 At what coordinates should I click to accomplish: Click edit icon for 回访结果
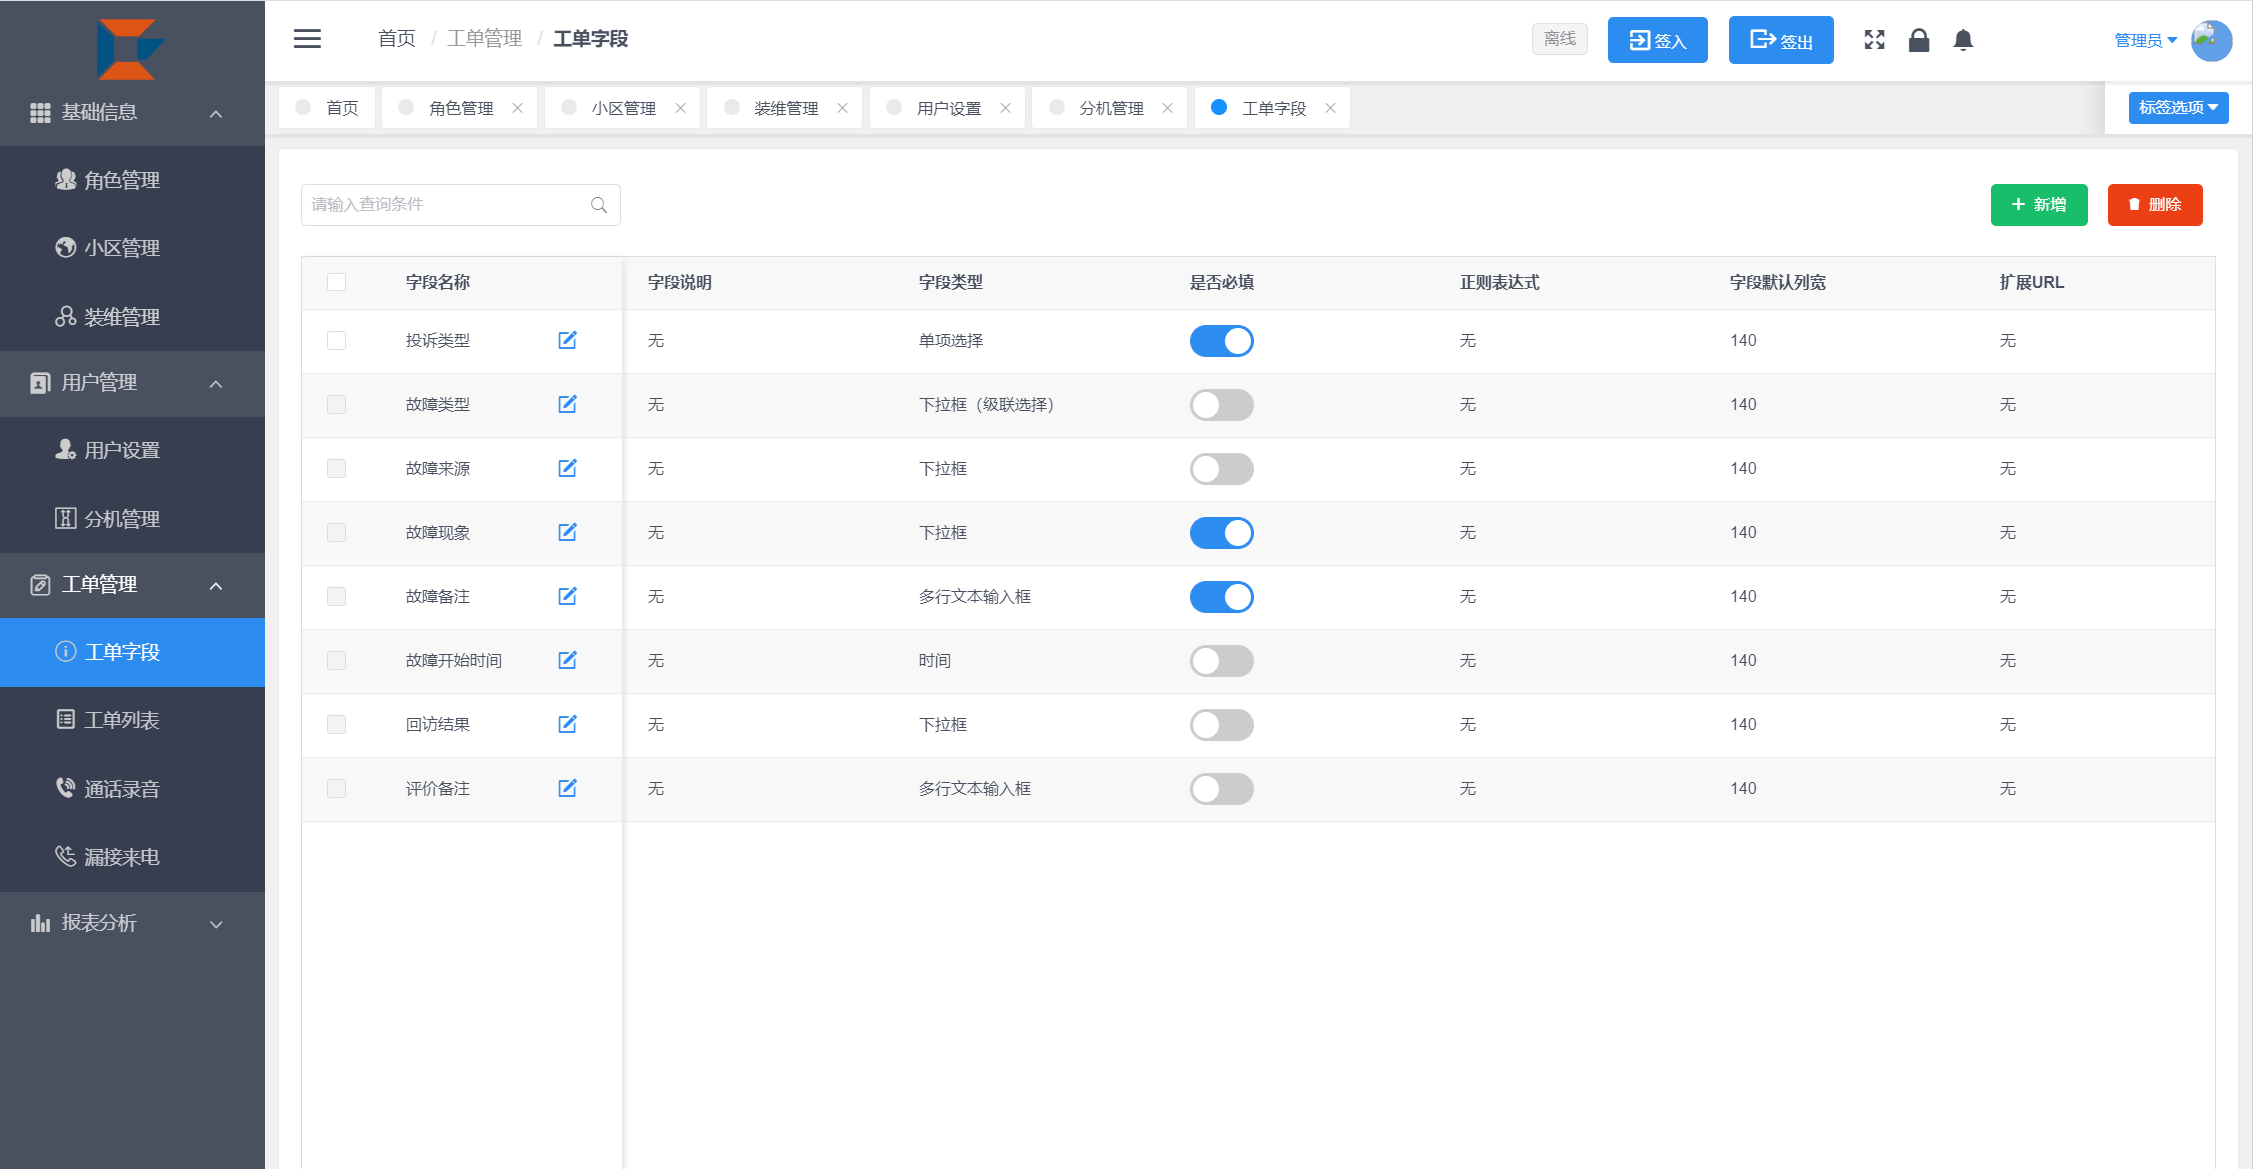(567, 724)
